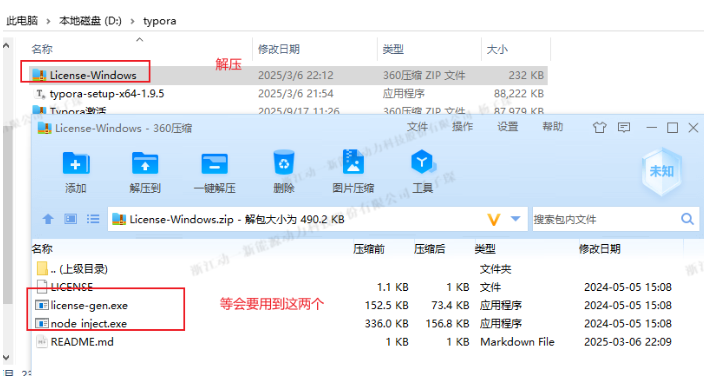Click the 88,222 KB size cell
This screenshot has width=704, height=382.
[519, 93]
